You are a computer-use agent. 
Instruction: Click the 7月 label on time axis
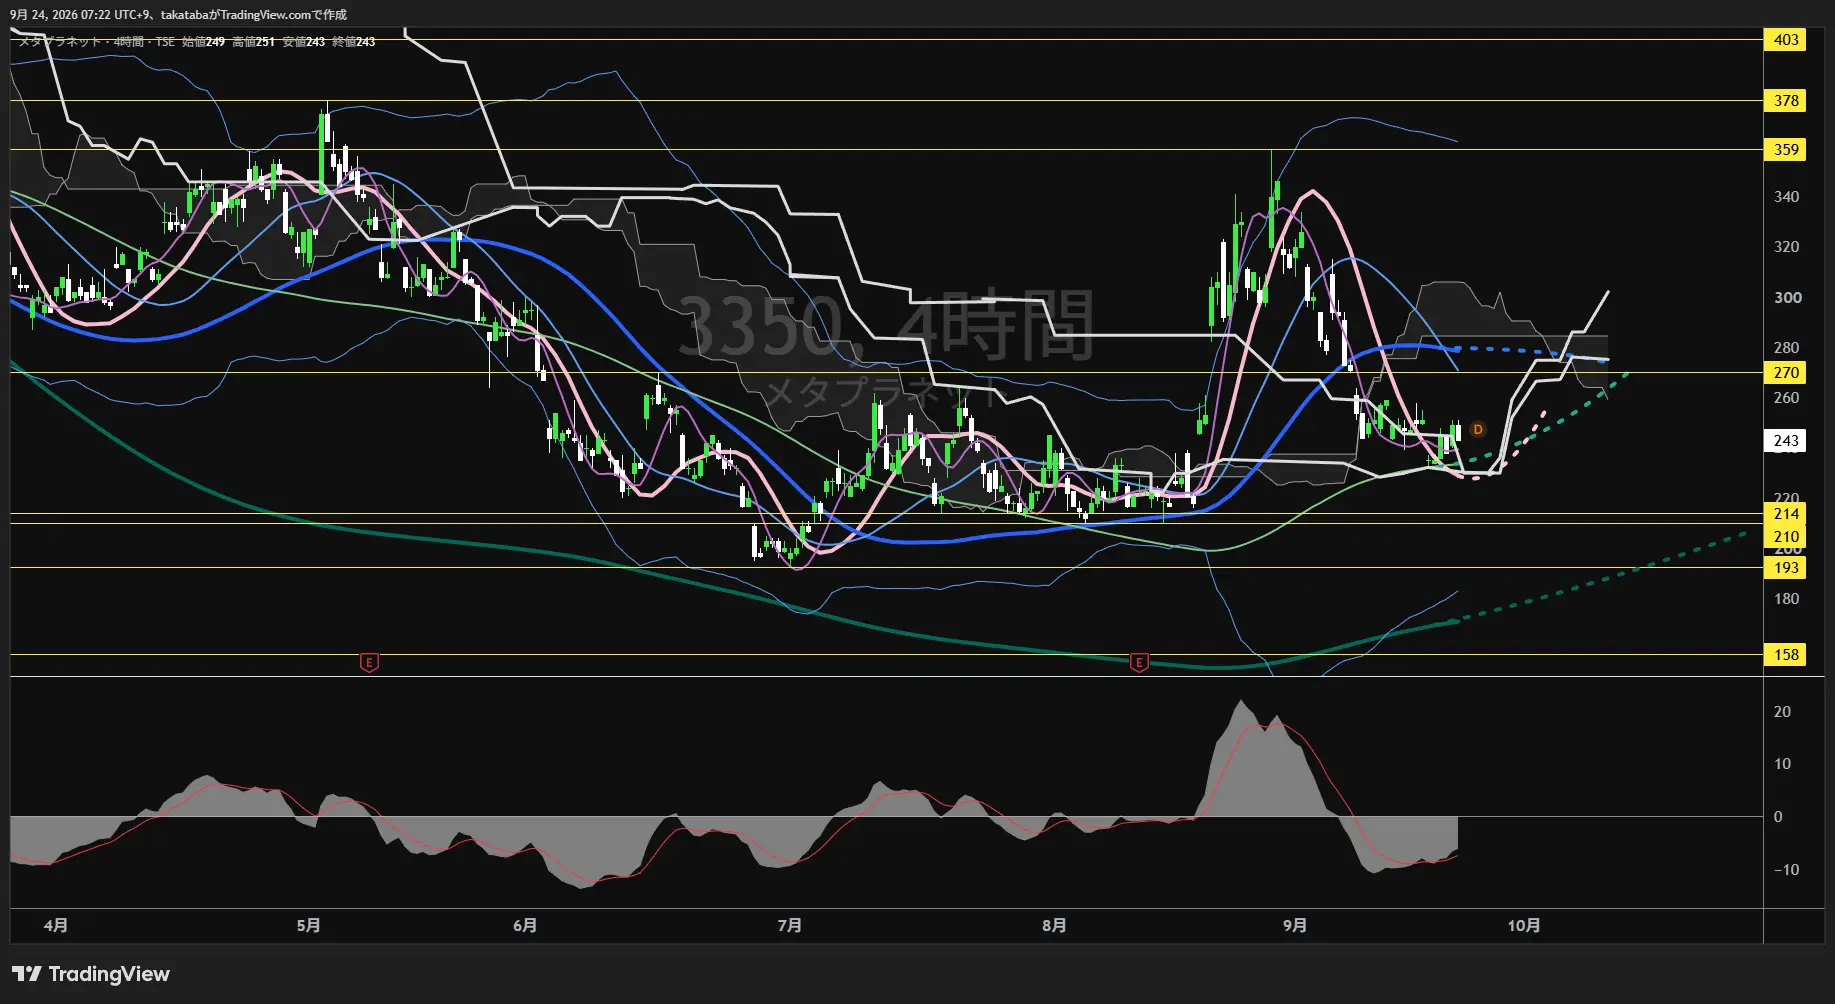coord(790,926)
